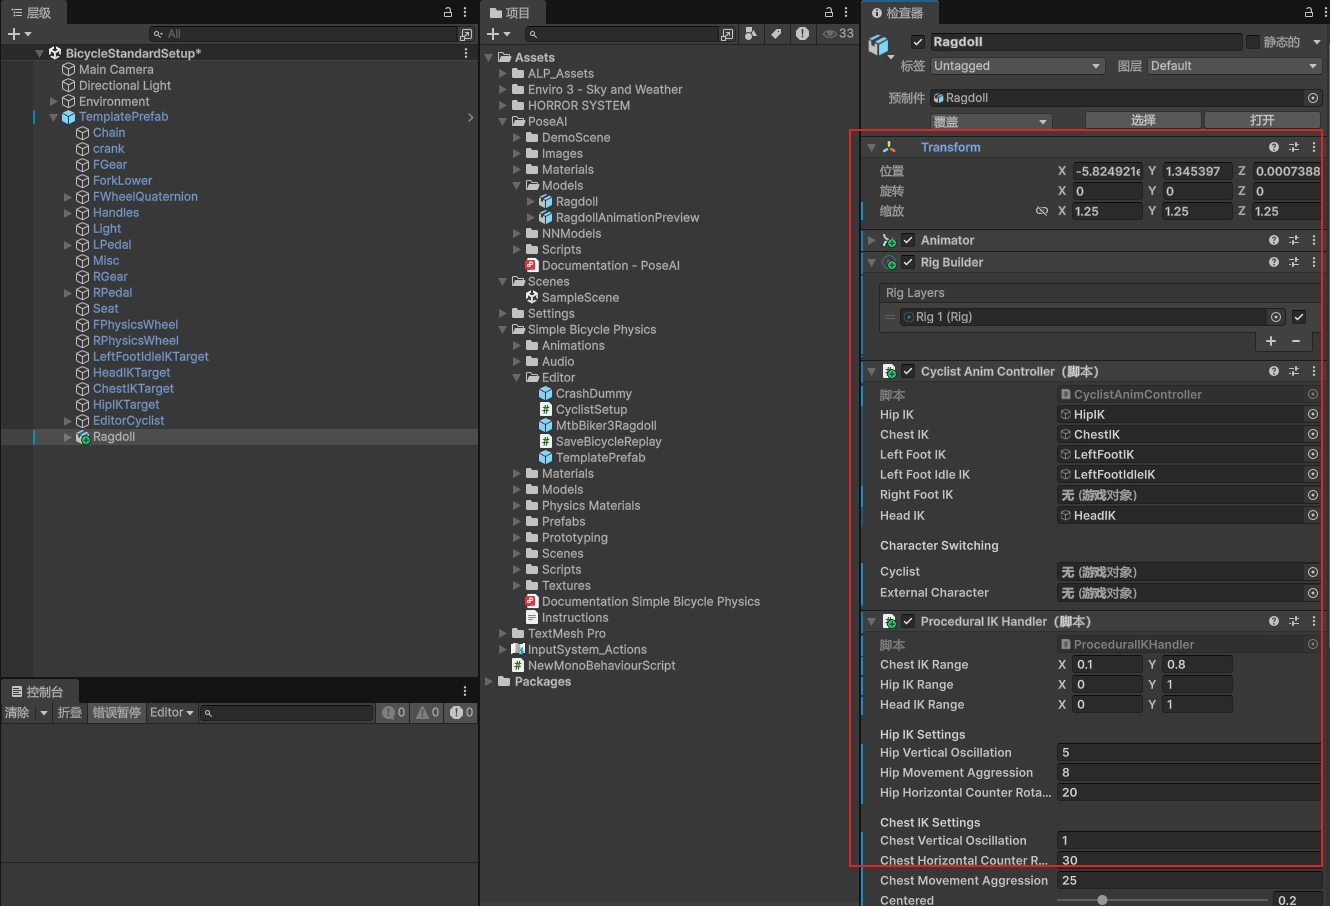Viewport: 1330px width, 906px height.
Task: Click the Select prefab button
Action: click(x=1143, y=120)
